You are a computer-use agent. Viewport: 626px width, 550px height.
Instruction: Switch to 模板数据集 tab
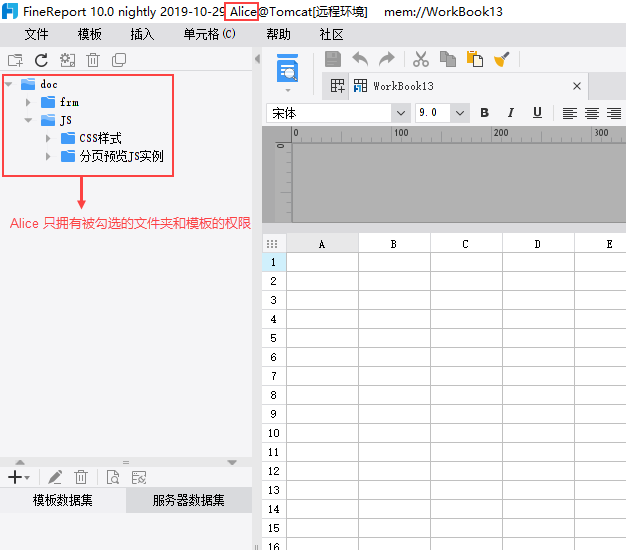pos(63,500)
